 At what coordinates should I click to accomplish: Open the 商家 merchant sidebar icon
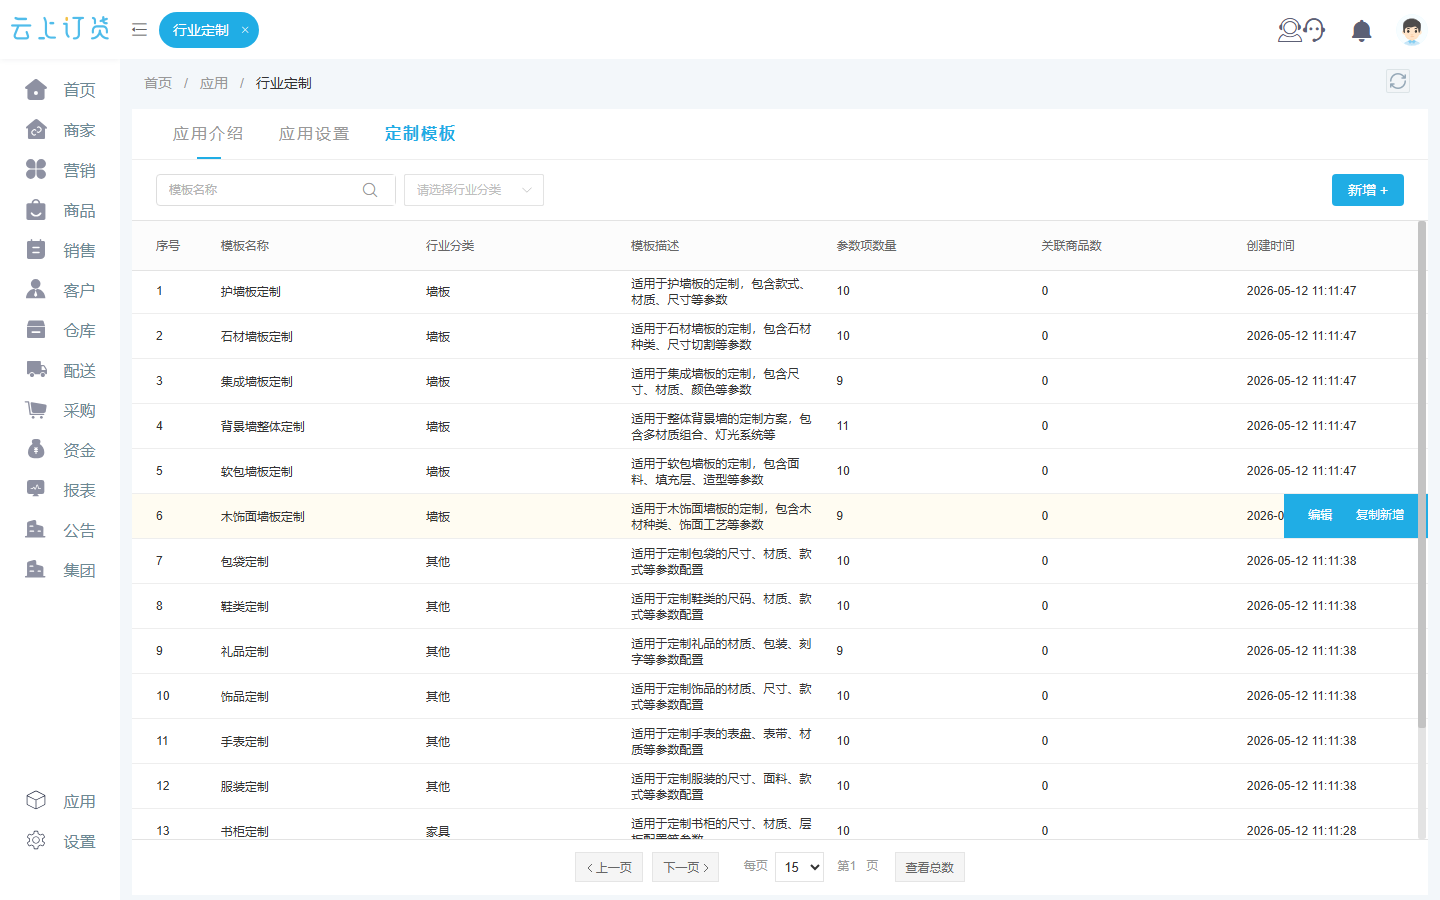tap(36, 130)
